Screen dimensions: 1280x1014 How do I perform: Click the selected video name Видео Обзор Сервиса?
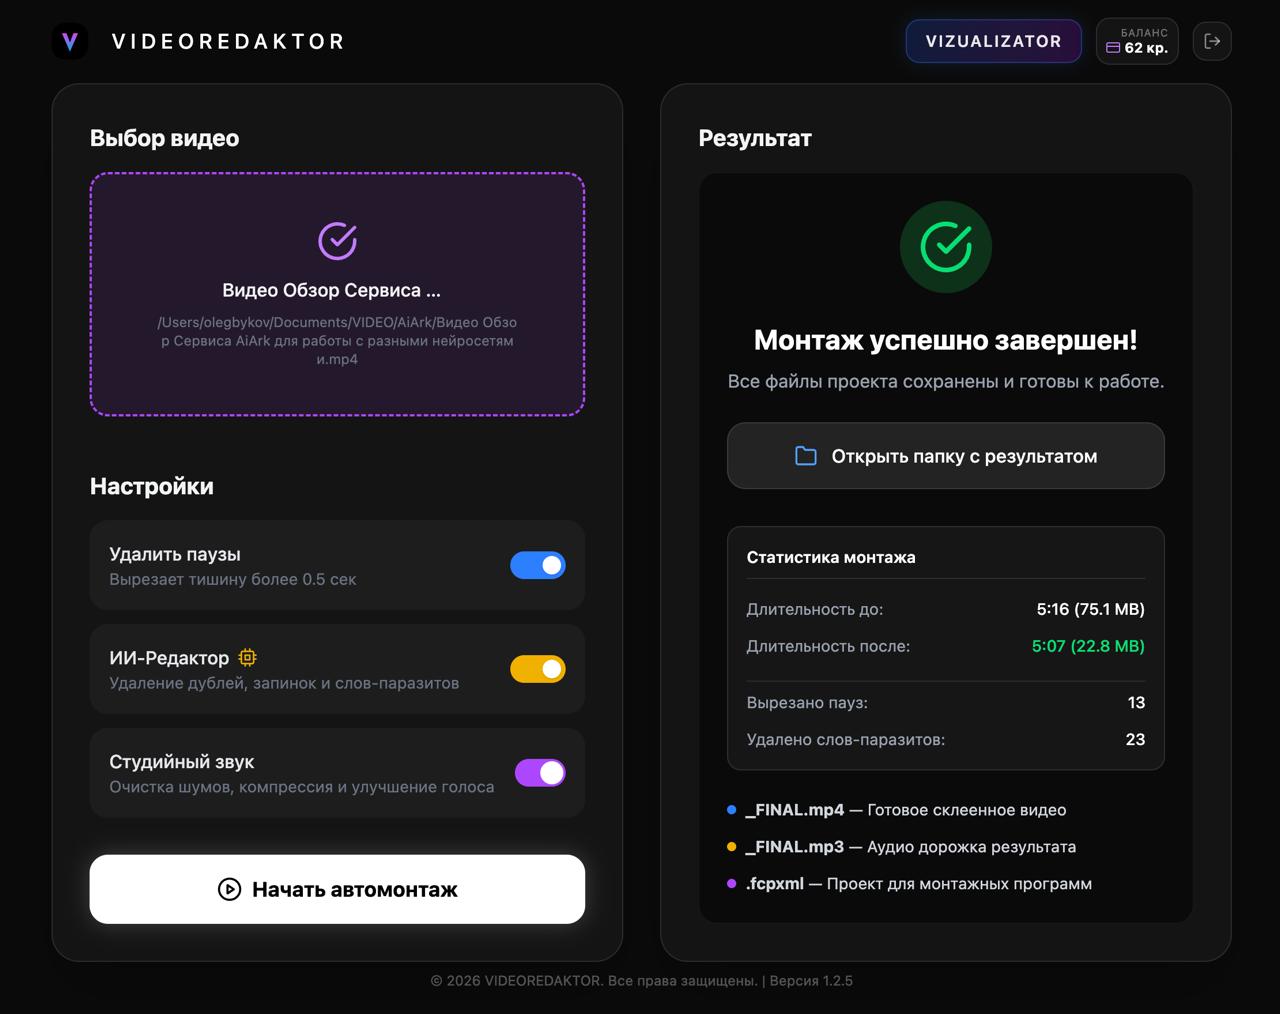[x=331, y=290]
